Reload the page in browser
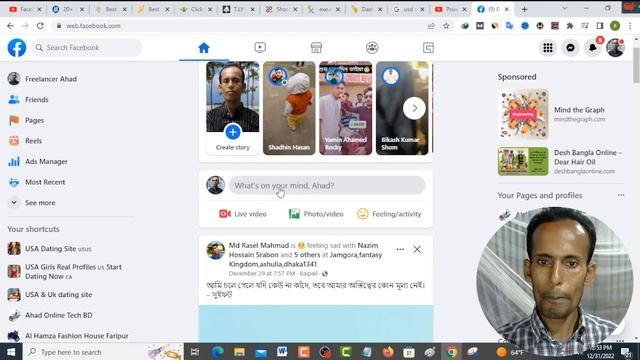 40,26
